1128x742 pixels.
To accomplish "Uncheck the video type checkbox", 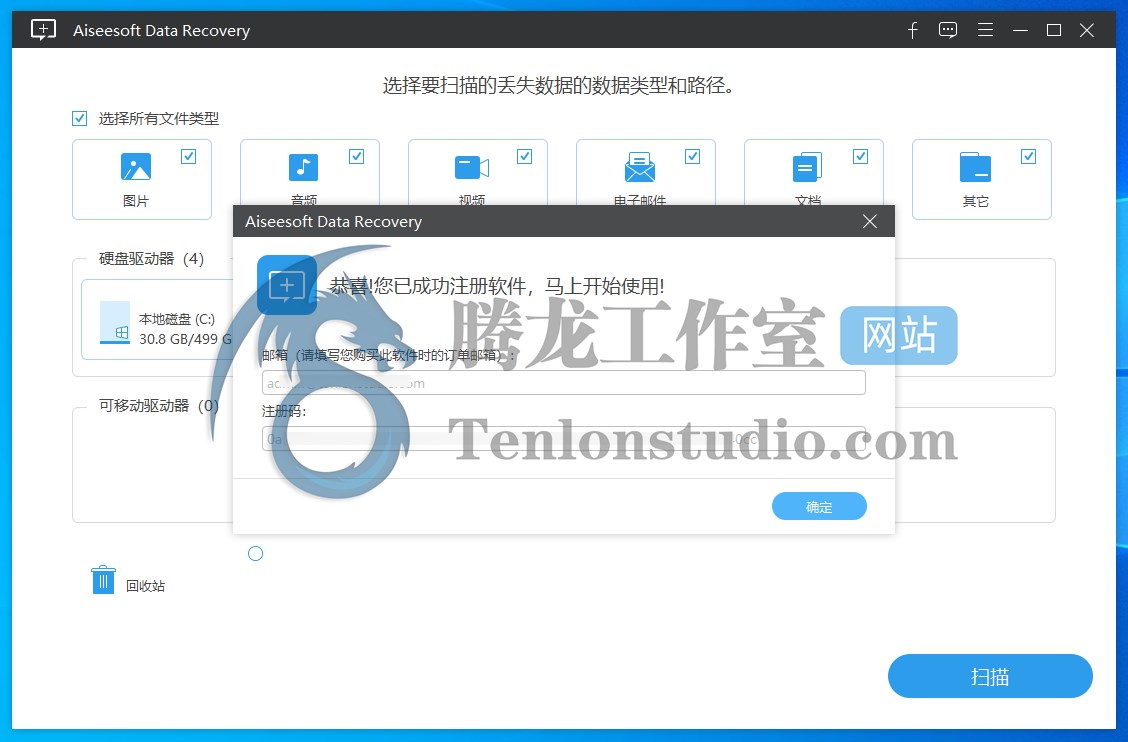I will pyautogui.click(x=524, y=156).
